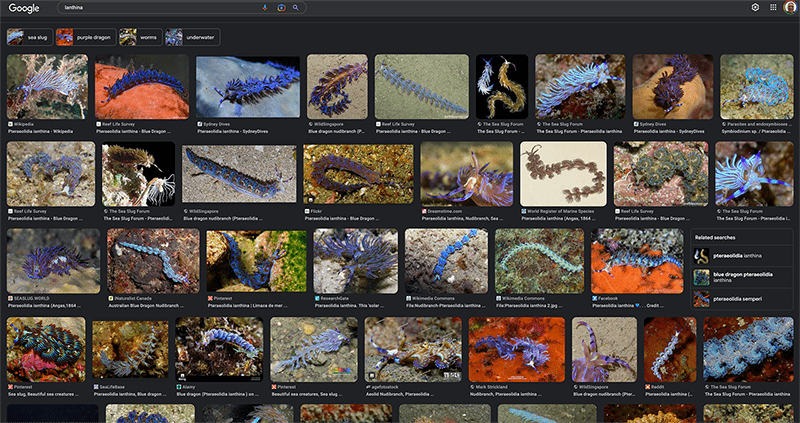Image resolution: width=800 pixels, height=423 pixels.
Task: Select related search 'pteraeolidia semperi'
Action: point(742,299)
